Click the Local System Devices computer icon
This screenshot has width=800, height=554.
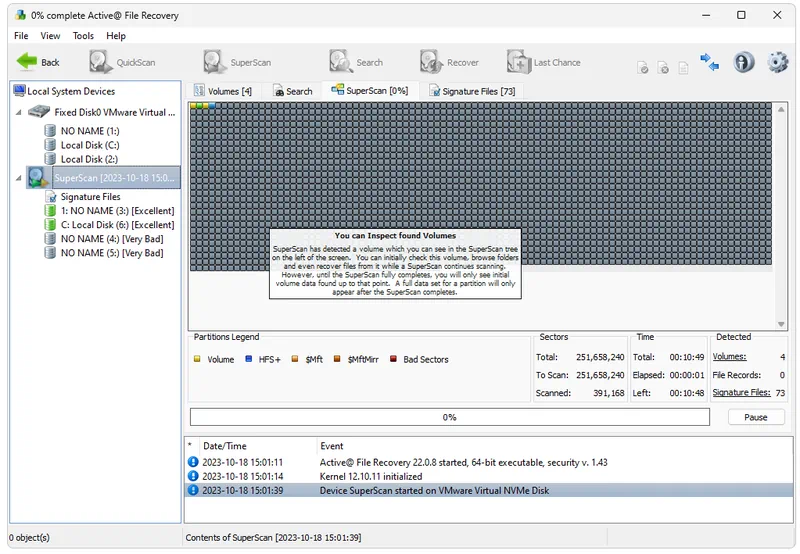pos(19,91)
